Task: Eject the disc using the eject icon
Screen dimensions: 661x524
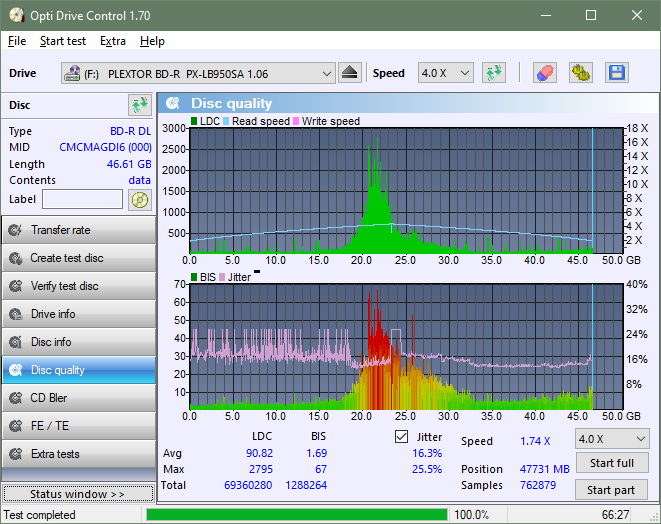Action: [x=349, y=73]
